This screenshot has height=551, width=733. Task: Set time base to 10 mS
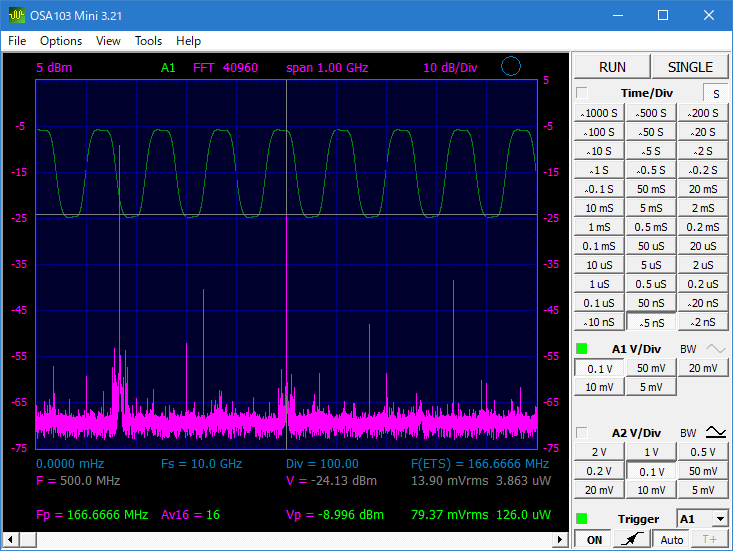599,208
